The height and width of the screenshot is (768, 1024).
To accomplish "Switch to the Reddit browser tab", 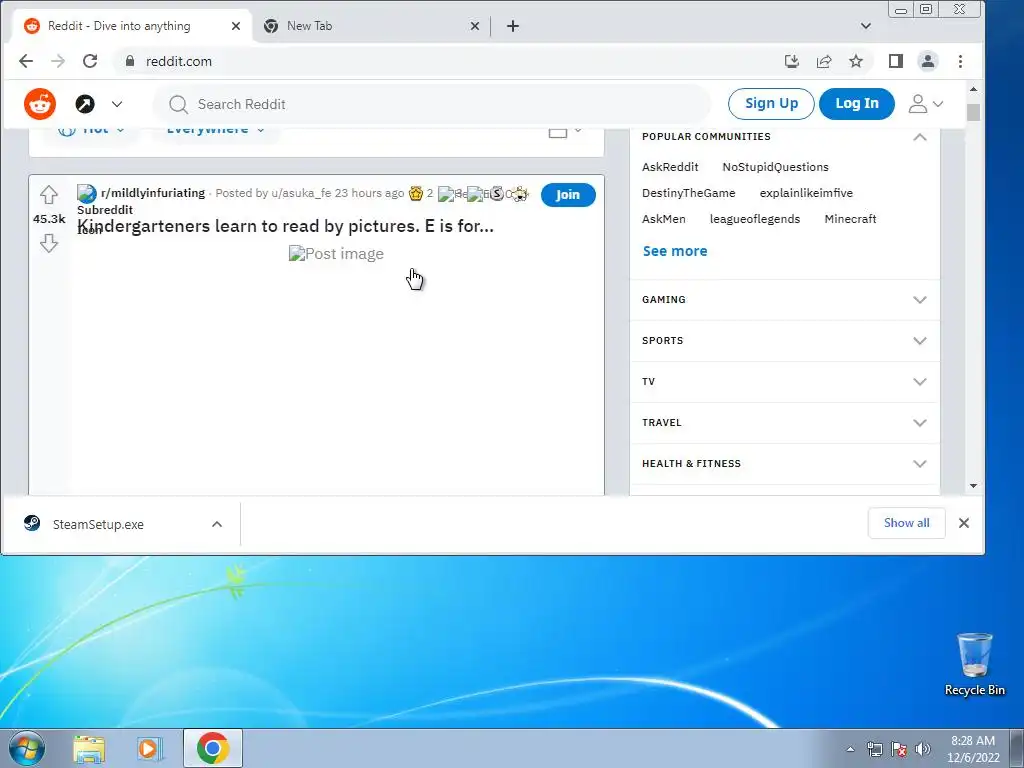I will 121,26.
